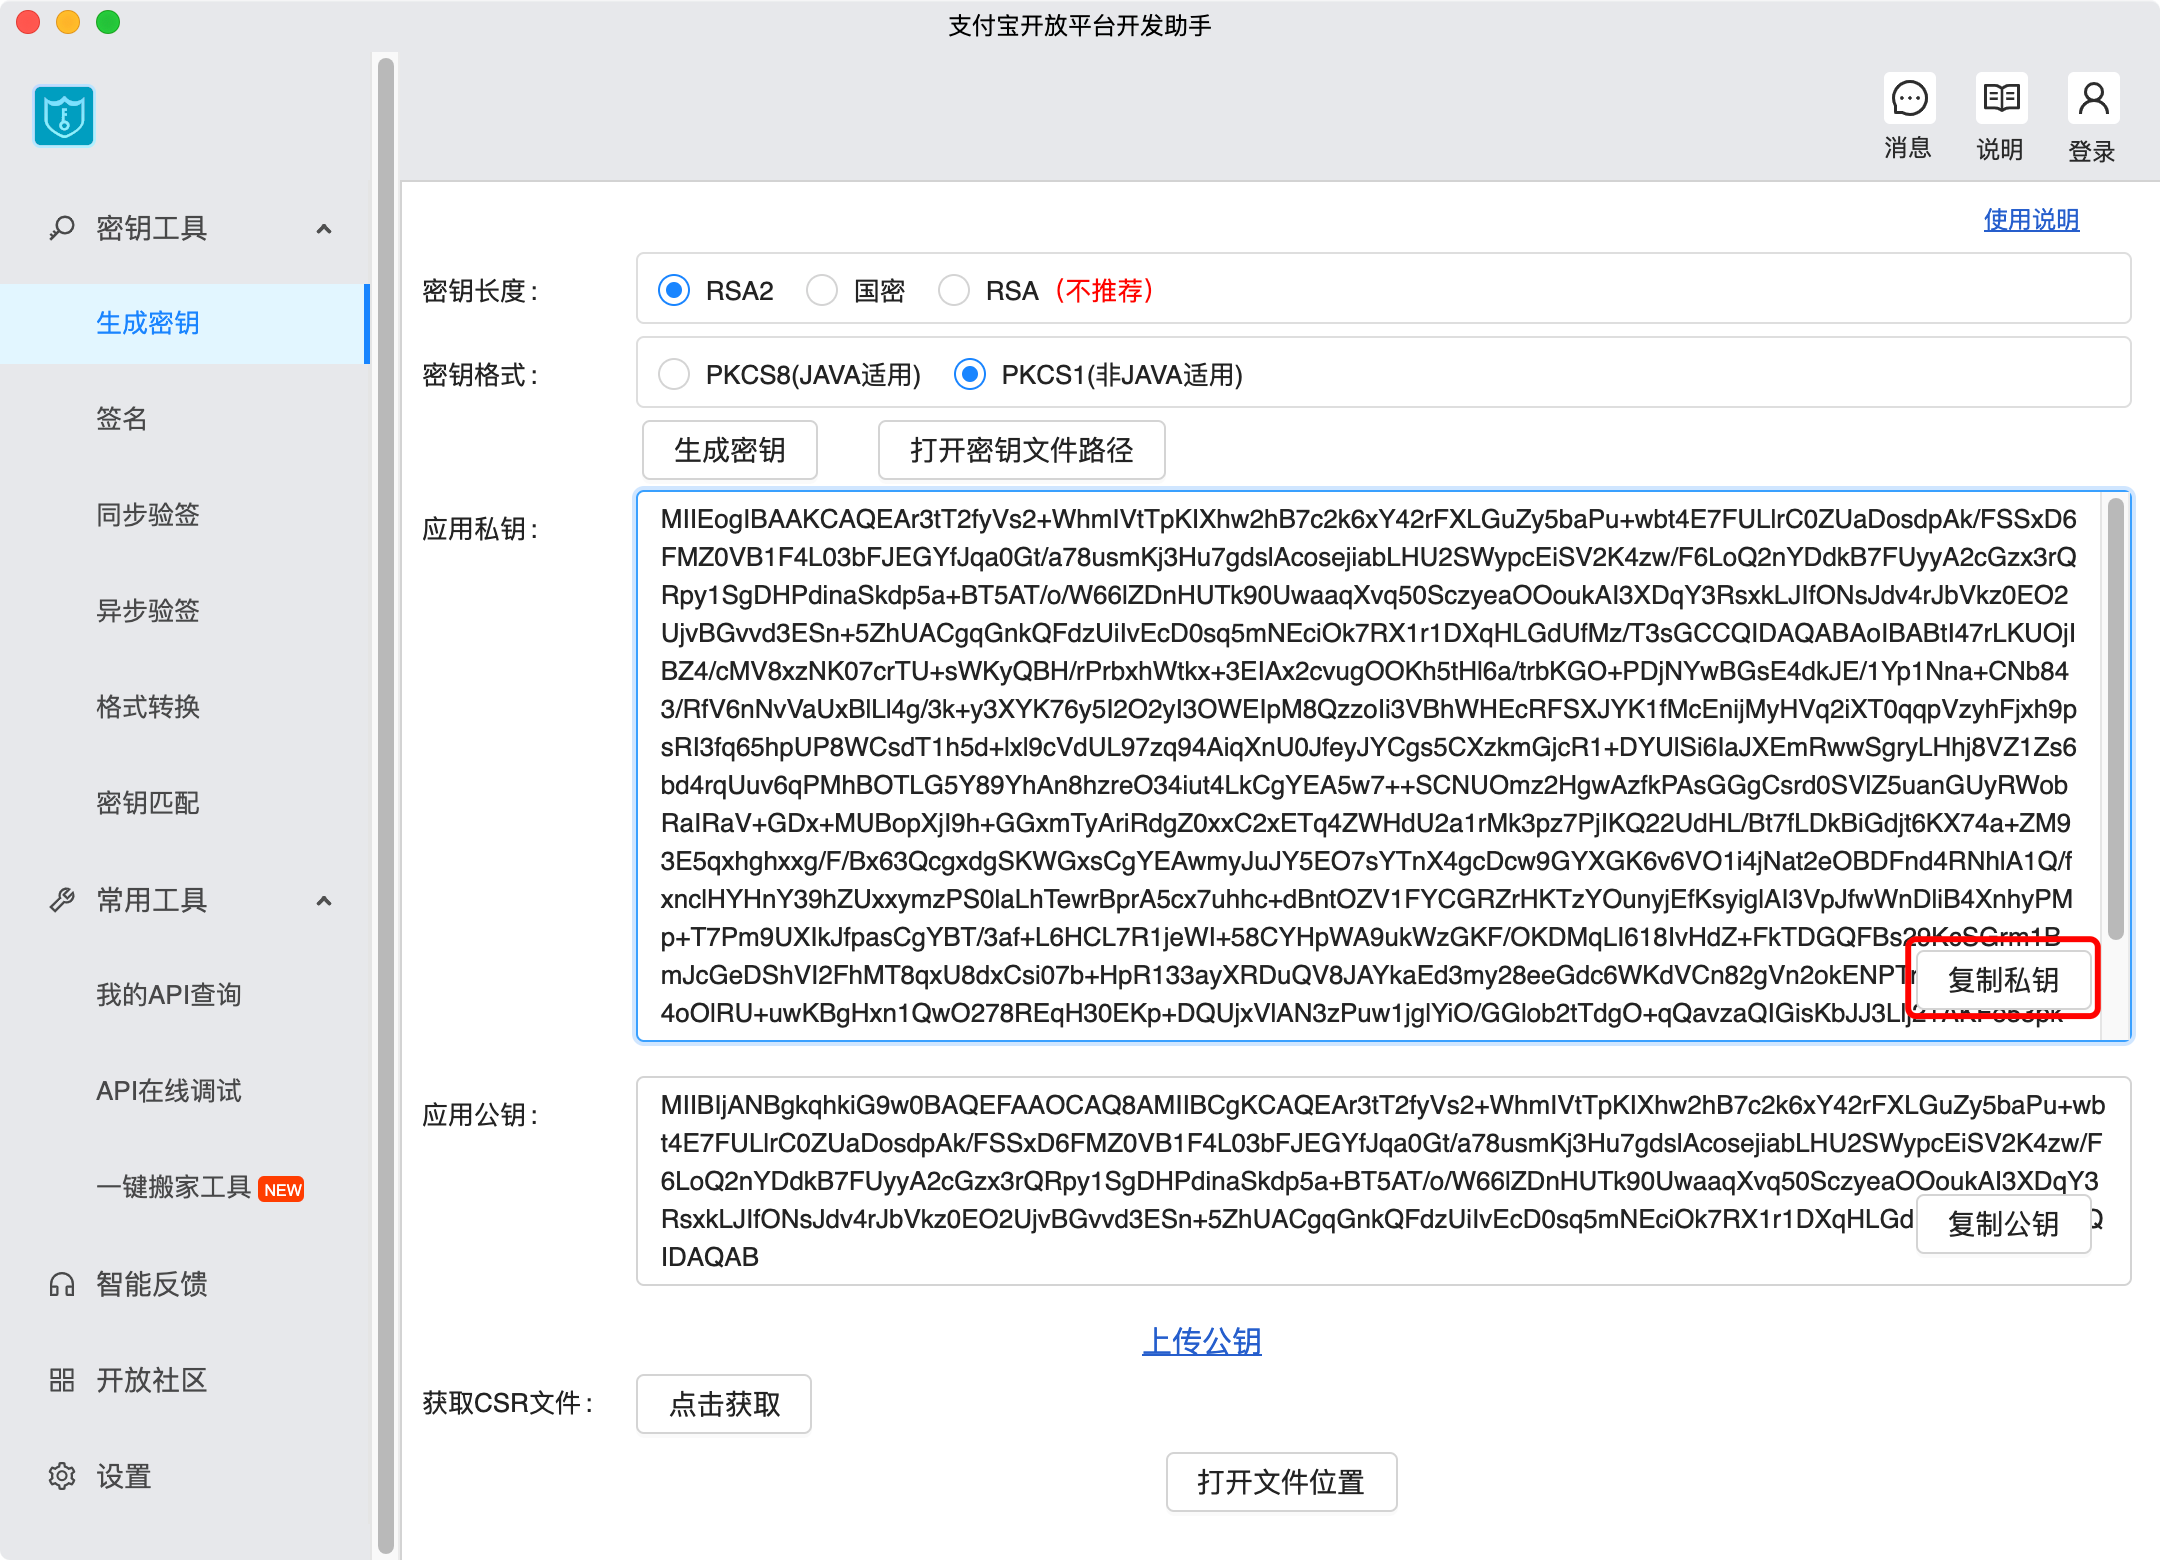Click the 获取CSR文件 label
The width and height of the screenshot is (2160, 1560).
point(508,1403)
